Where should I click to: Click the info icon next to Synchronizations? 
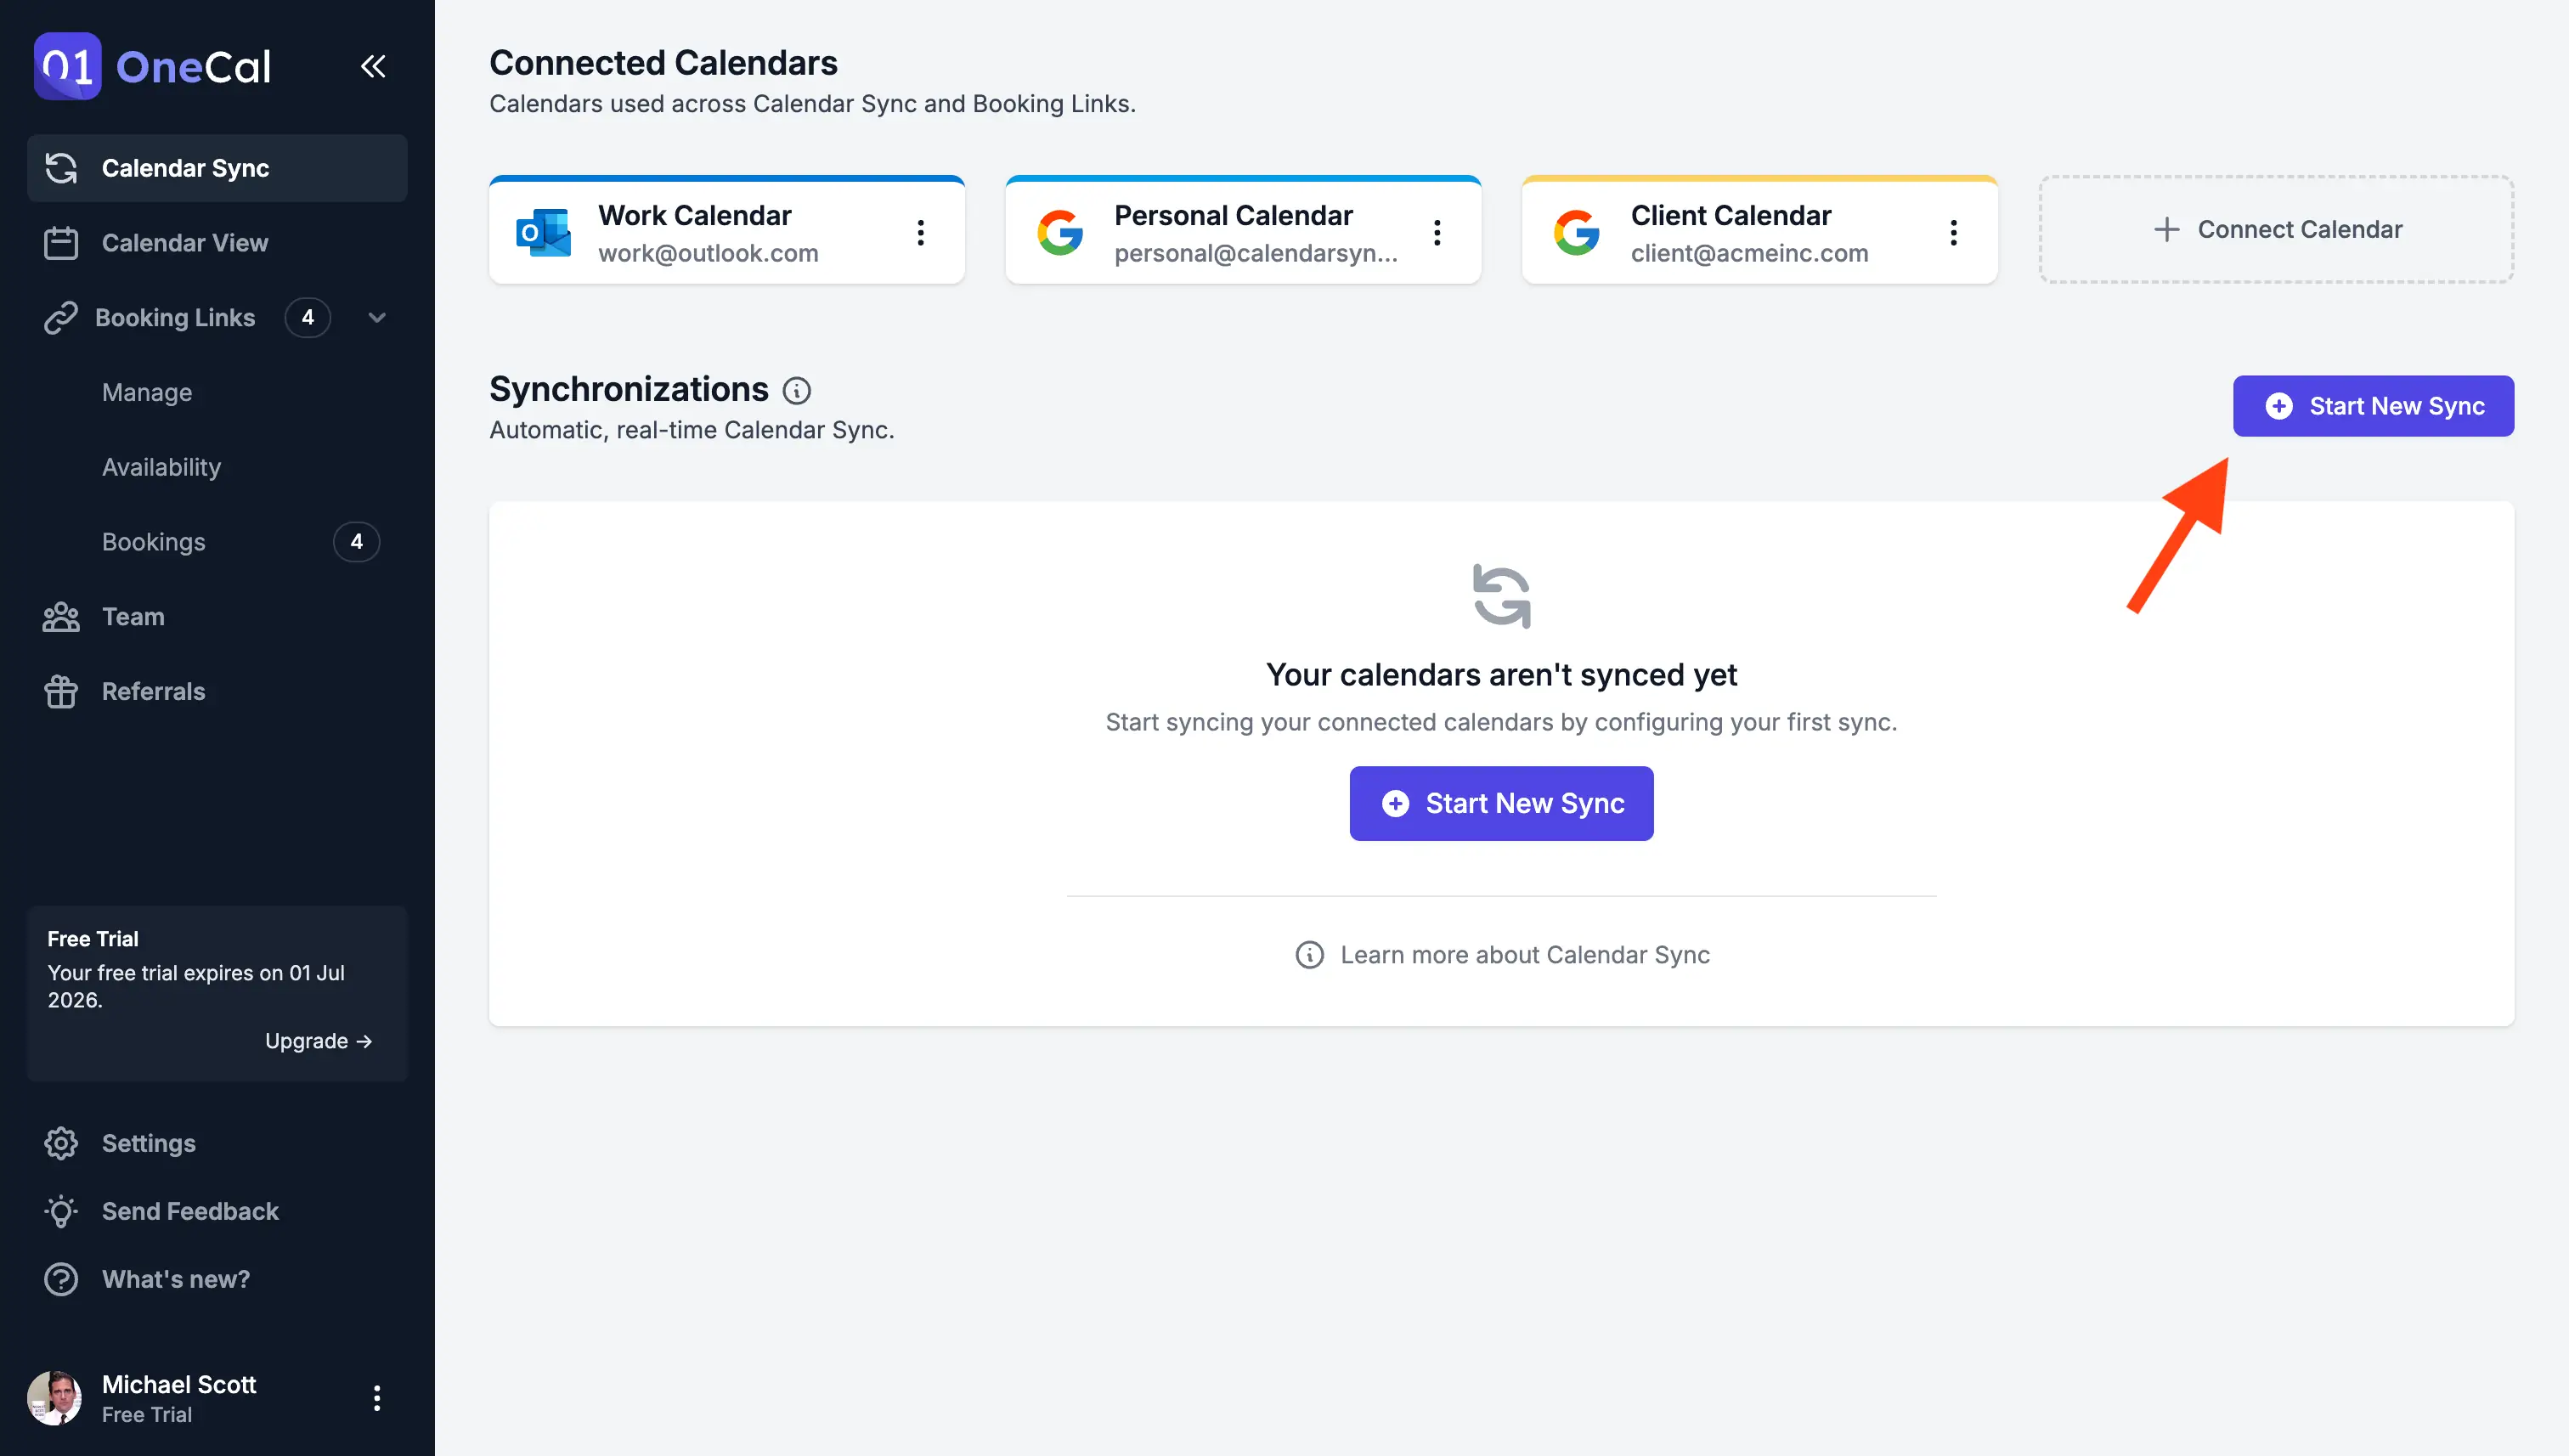796,390
